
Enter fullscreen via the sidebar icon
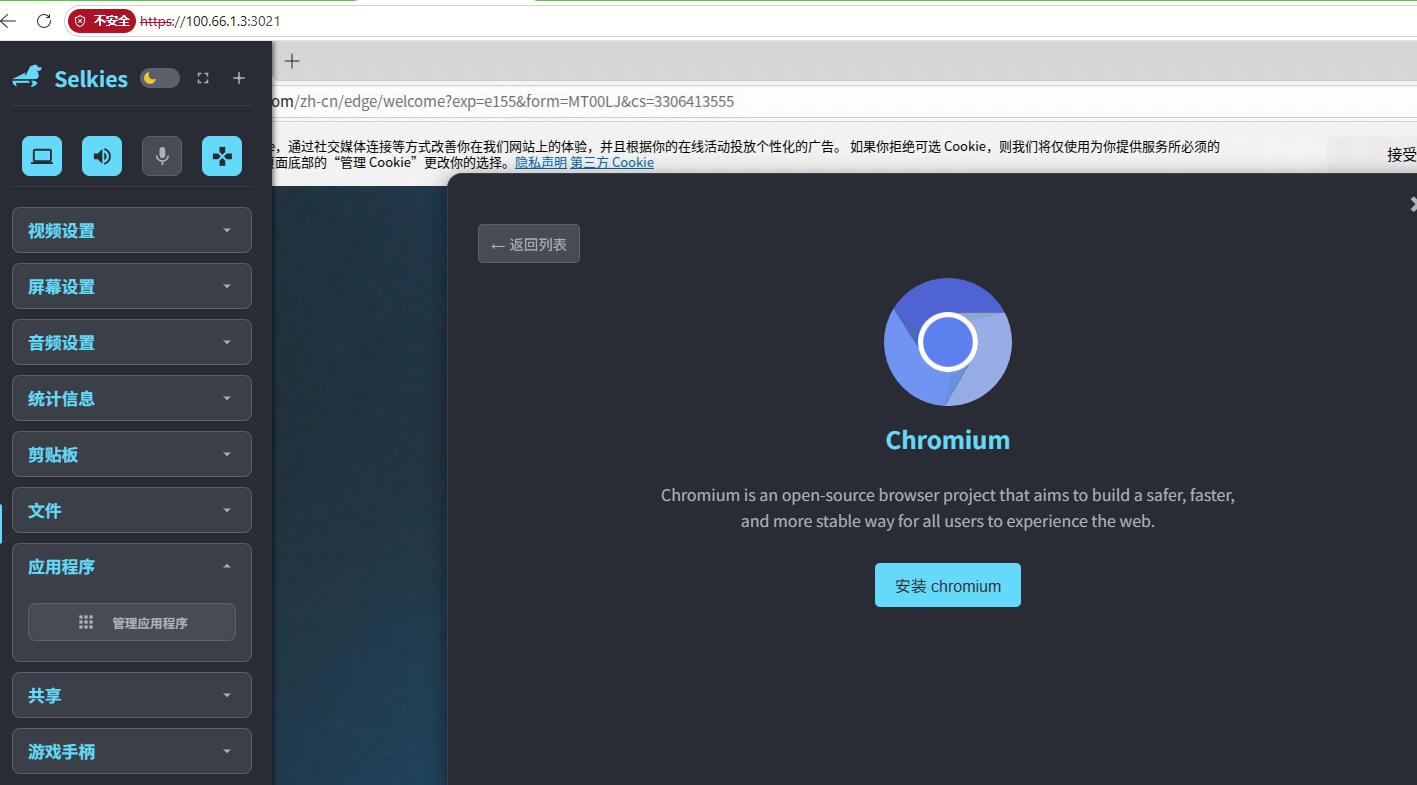[203, 78]
